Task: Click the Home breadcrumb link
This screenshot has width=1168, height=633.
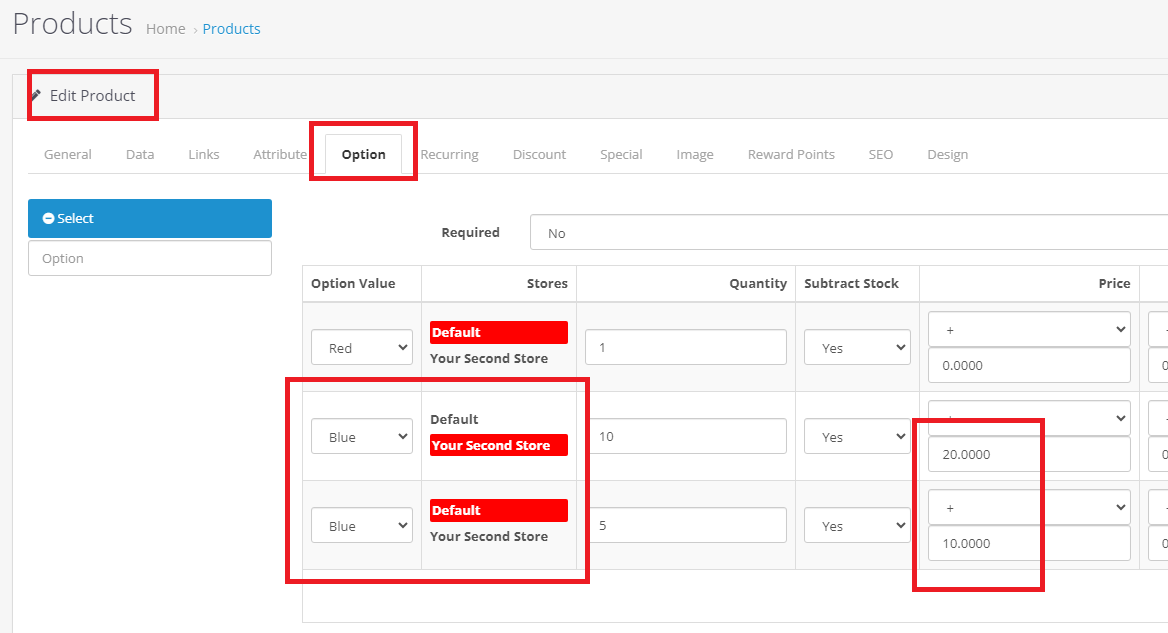Action: (165, 29)
